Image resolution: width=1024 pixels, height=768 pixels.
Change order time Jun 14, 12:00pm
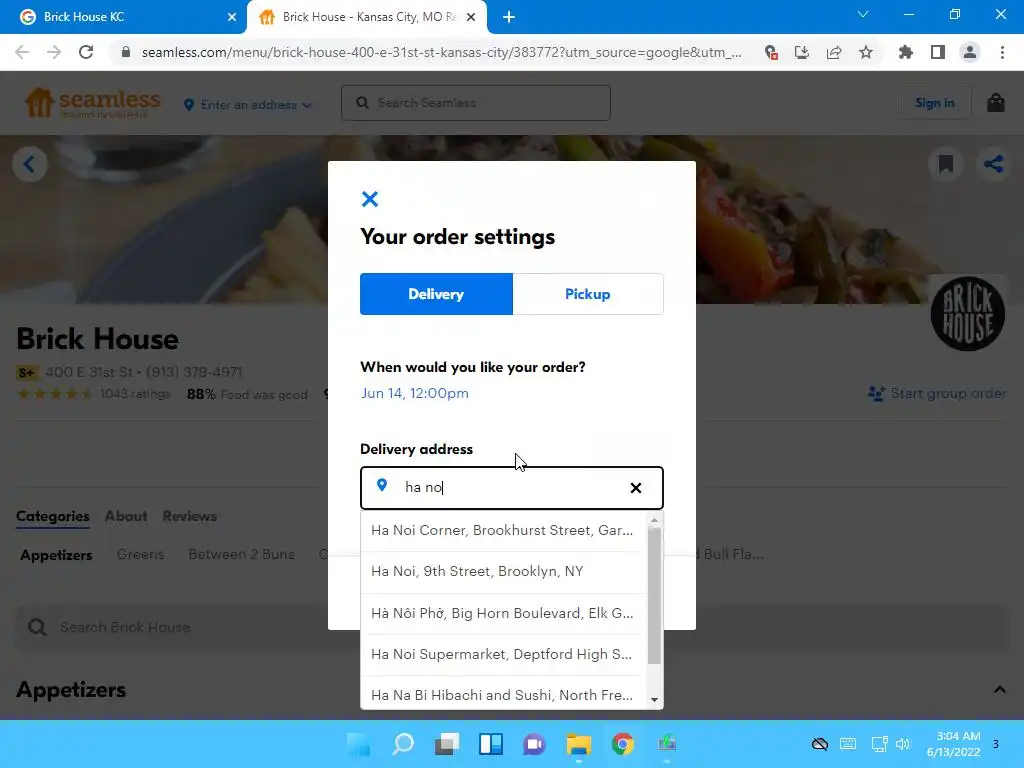coord(415,393)
